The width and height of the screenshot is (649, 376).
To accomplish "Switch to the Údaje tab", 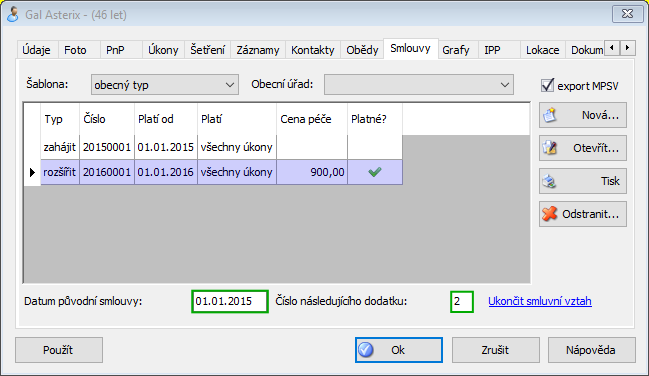I will click(x=36, y=50).
